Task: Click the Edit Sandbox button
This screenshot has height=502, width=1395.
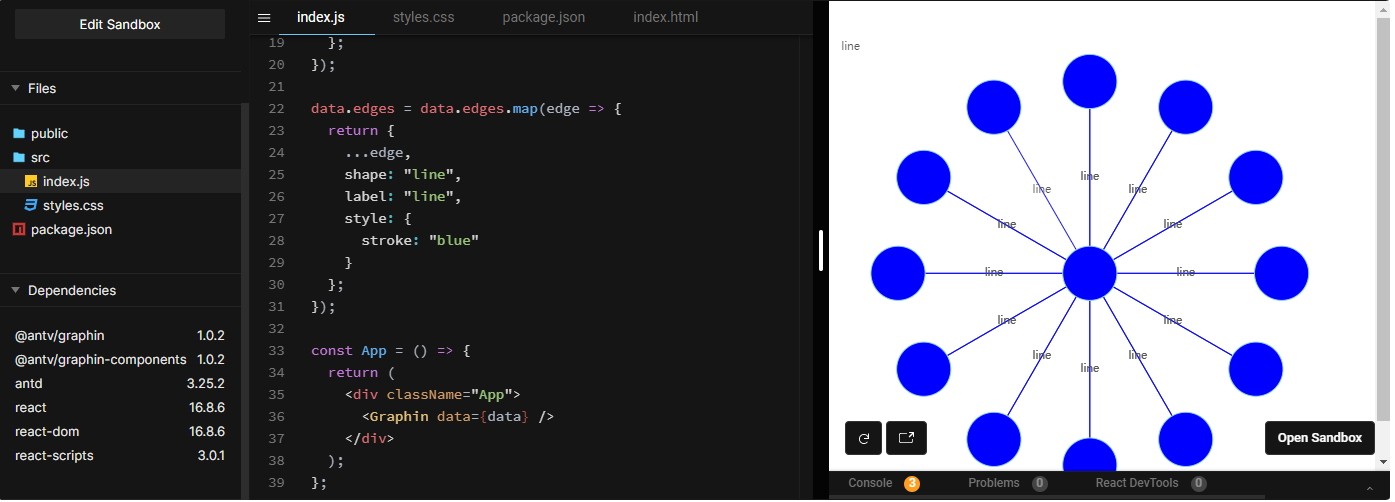Action: [120, 24]
